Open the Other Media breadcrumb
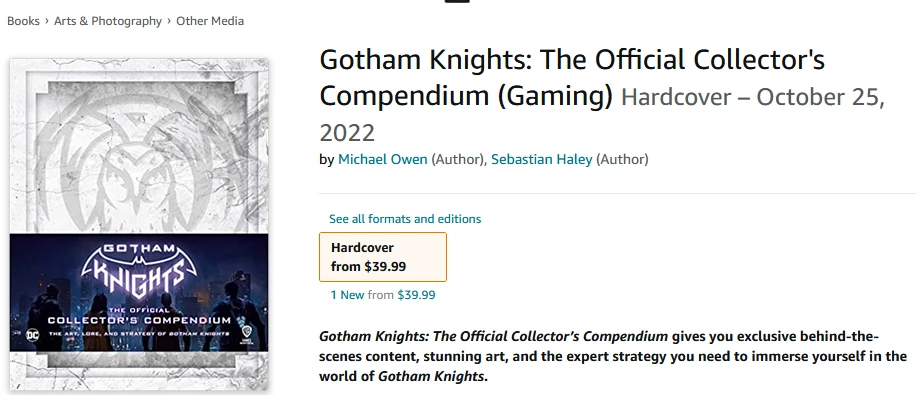 210,21
